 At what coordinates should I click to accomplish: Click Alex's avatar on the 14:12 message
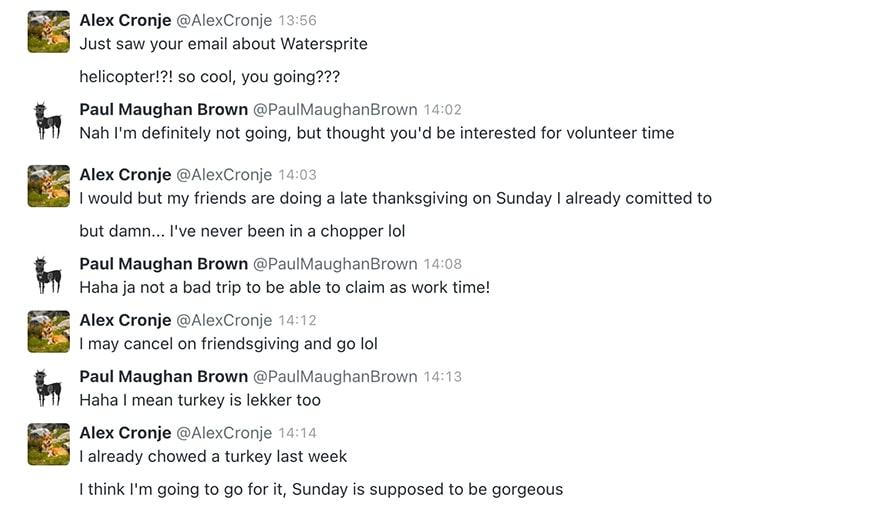pyautogui.click(x=48, y=331)
